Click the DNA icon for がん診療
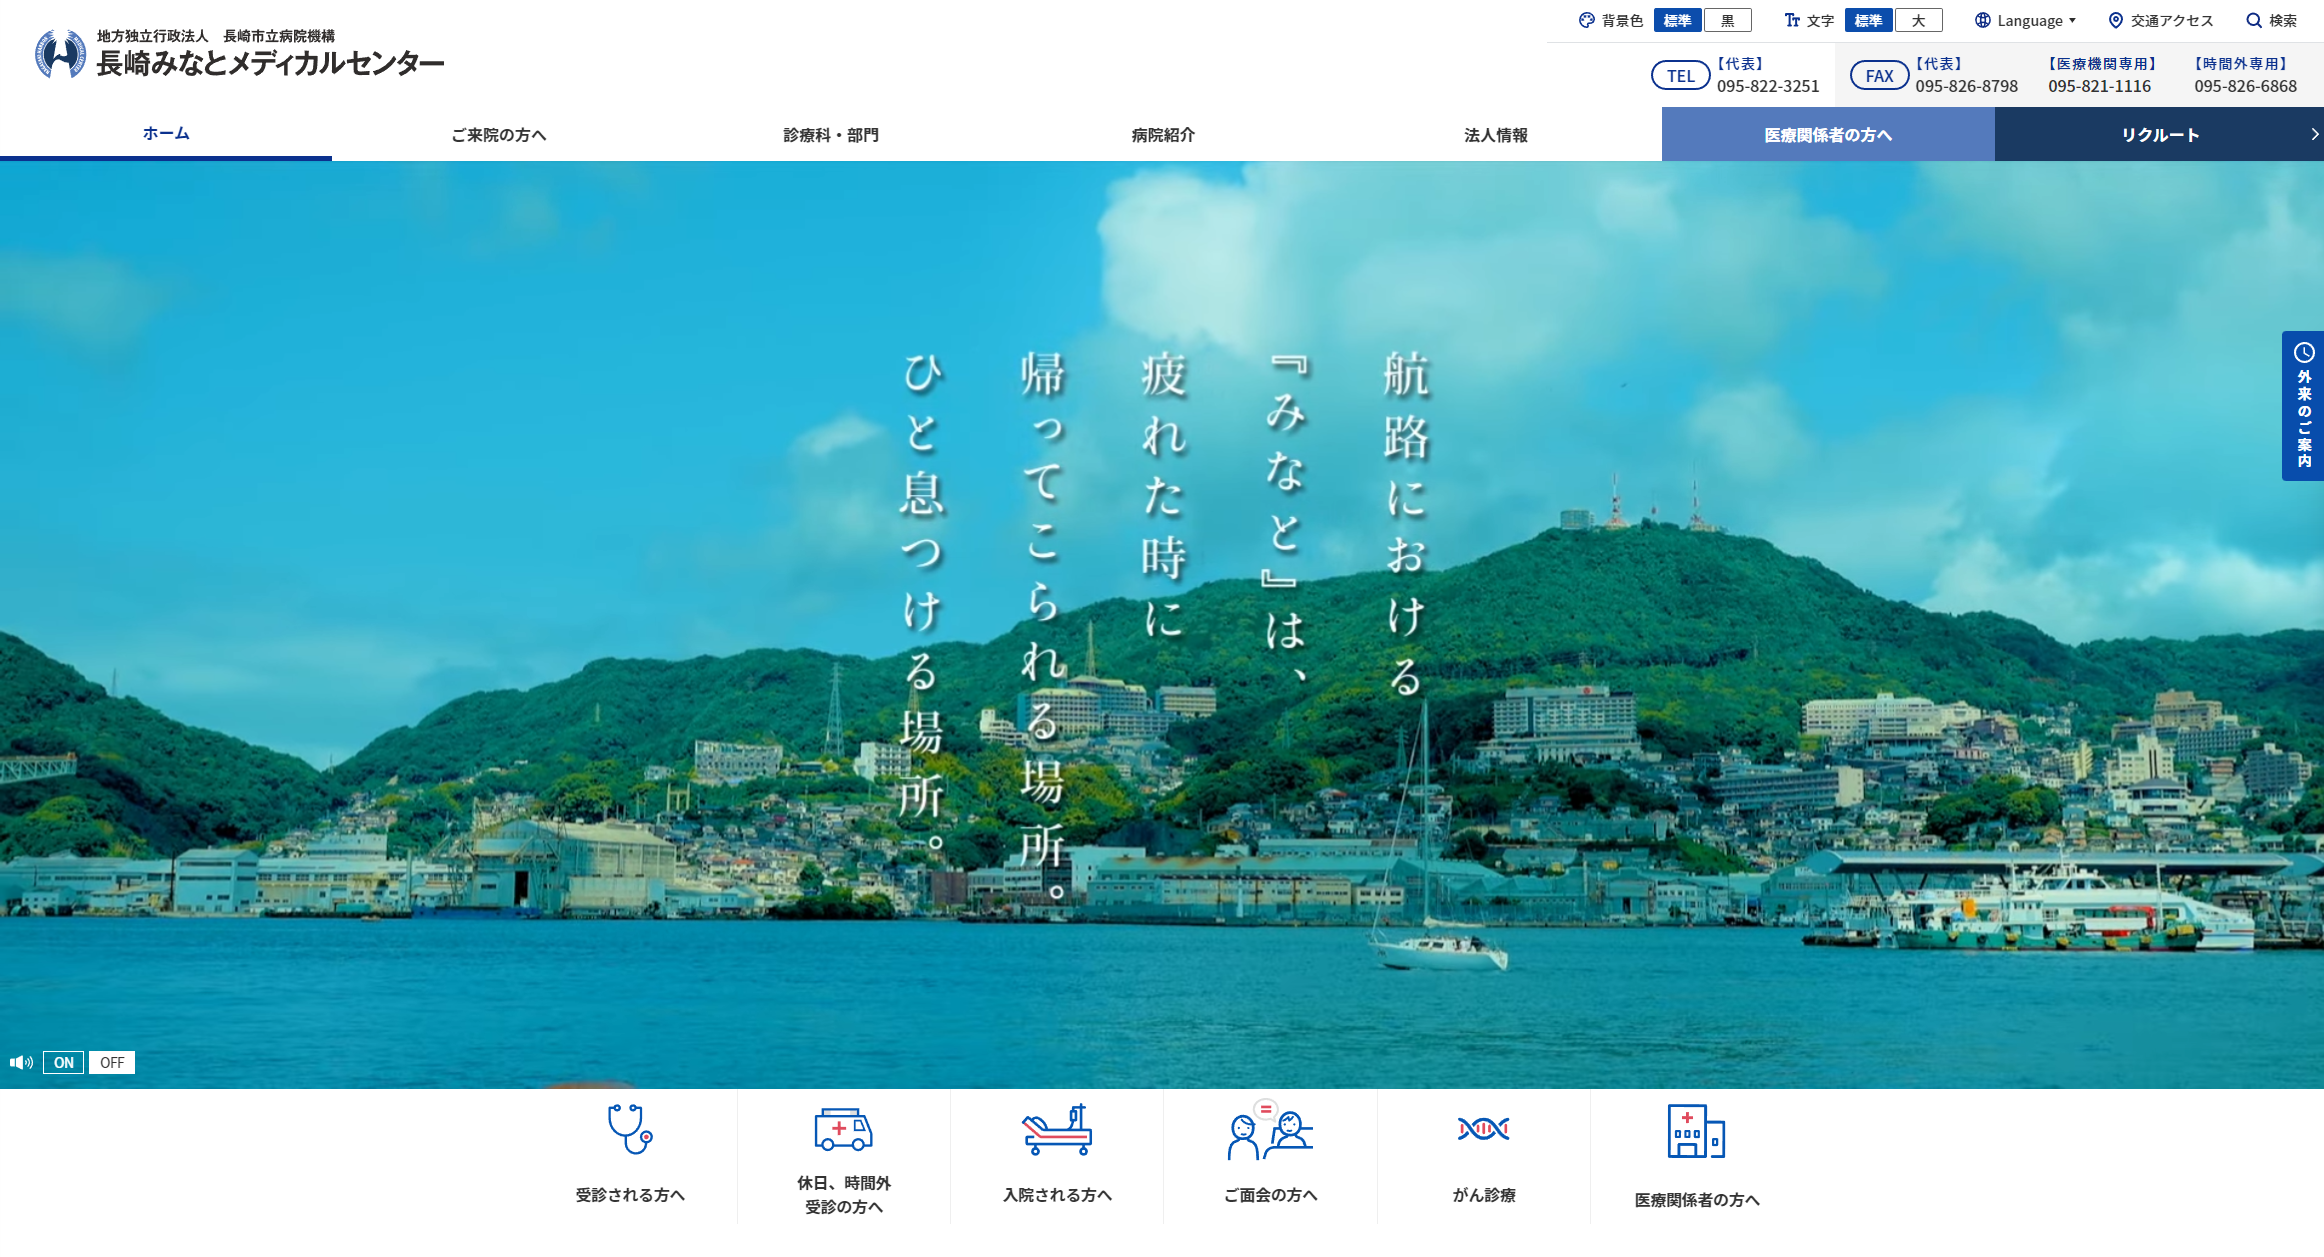This screenshot has height=1257, width=2324. click(1483, 1129)
